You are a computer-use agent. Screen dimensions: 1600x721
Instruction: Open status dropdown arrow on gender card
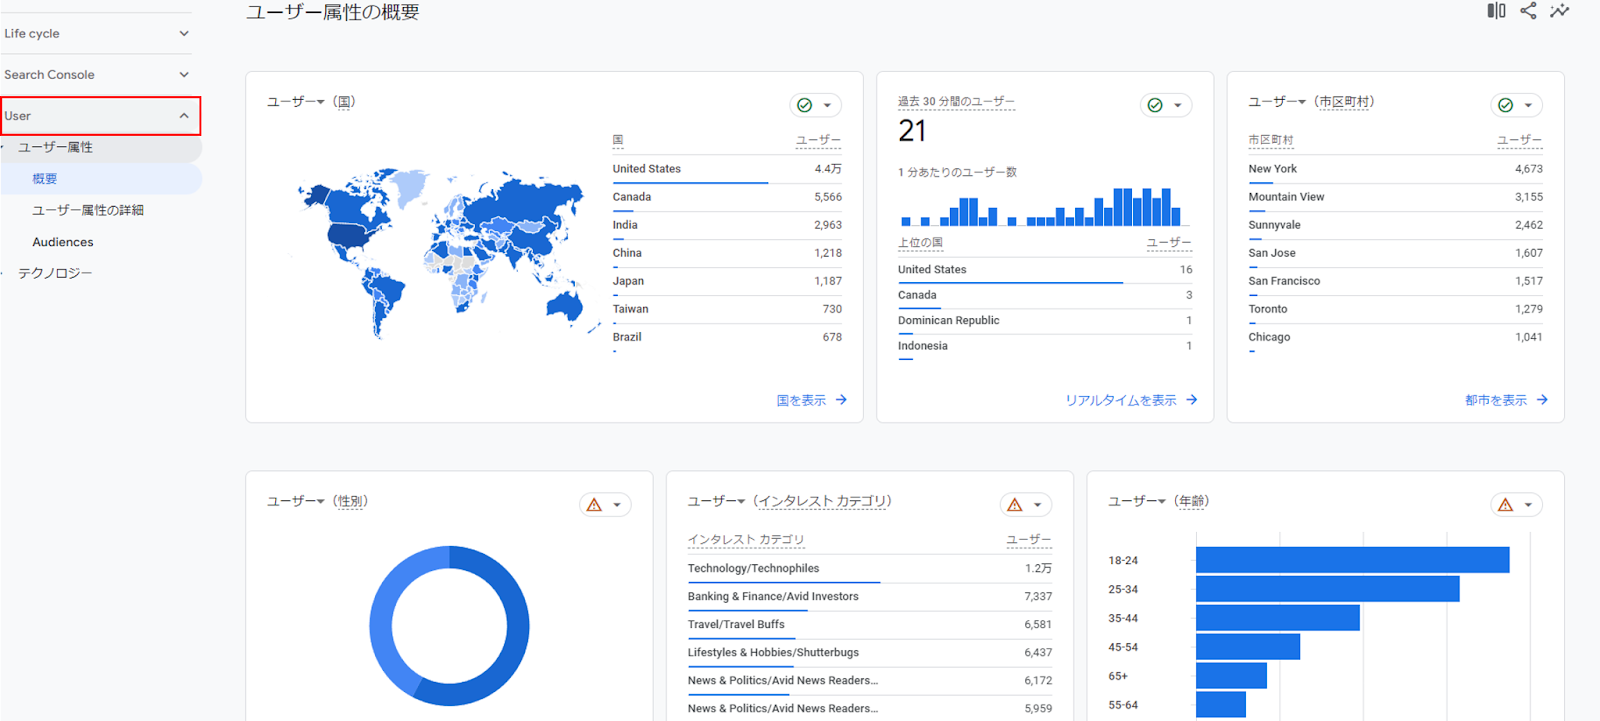pyautogui.click(x=617, y=505)
